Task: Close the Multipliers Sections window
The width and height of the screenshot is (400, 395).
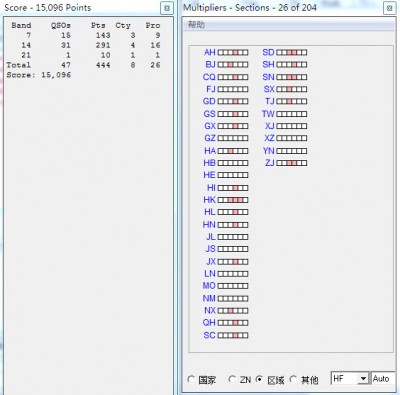Action: [x=389, y=8]
